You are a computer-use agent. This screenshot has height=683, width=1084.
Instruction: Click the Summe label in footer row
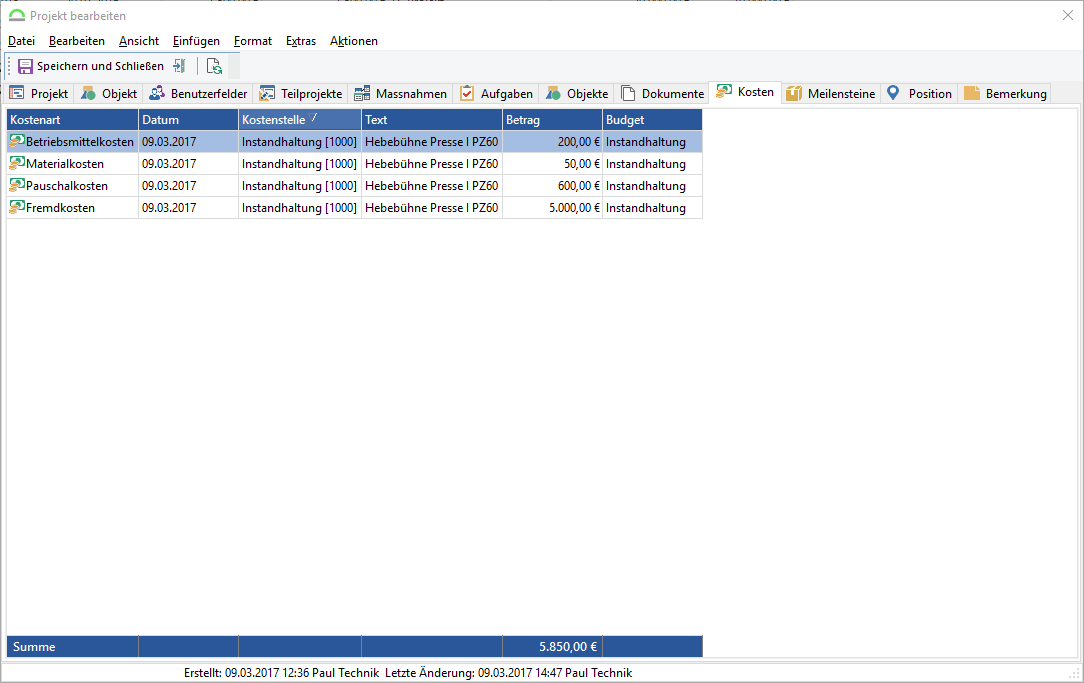pos(34,647)
